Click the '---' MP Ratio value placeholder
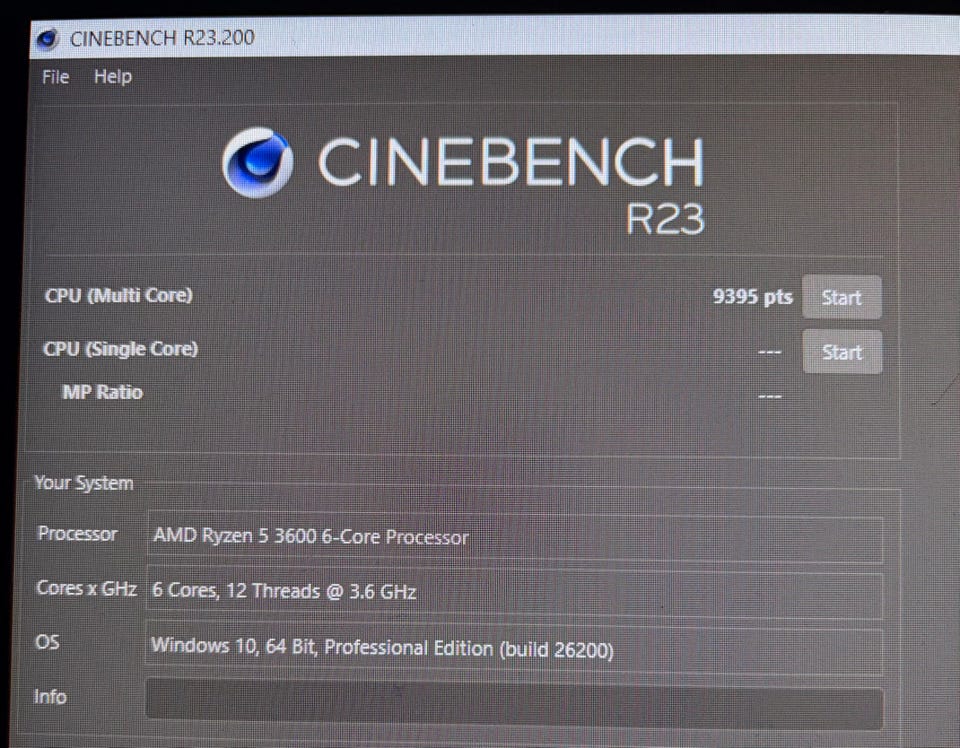Viewport: 960px width, 748px height. coord(770,397)
